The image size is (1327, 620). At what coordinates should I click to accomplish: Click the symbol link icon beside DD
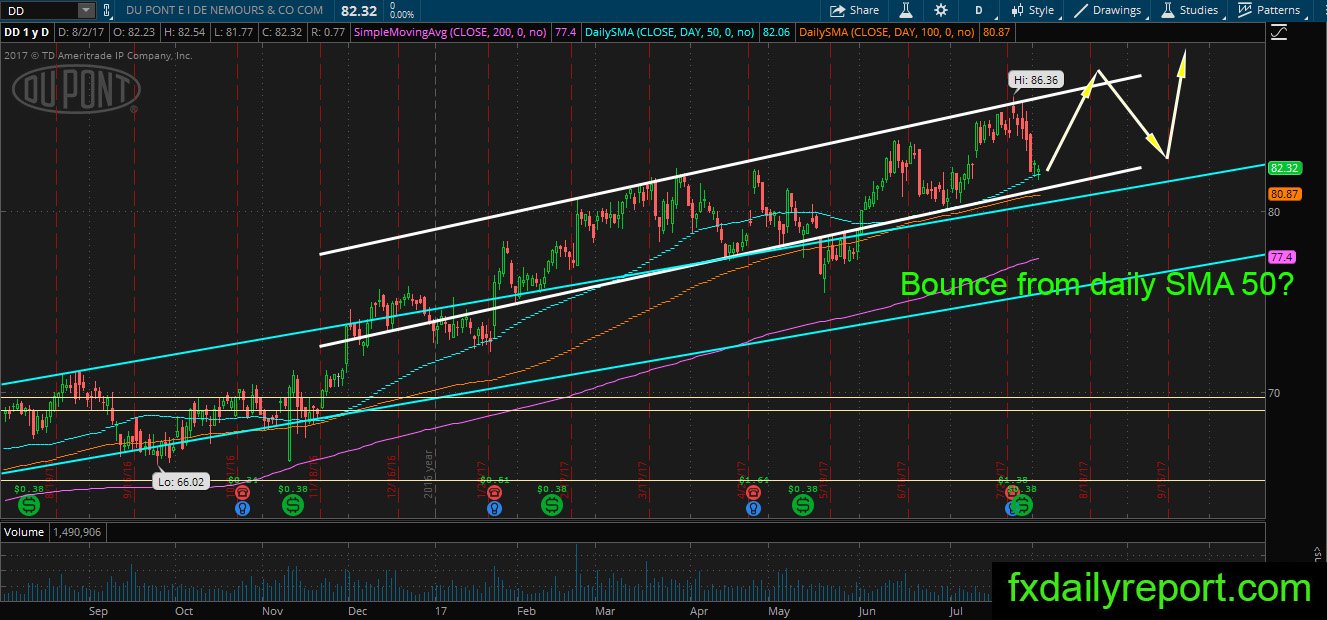[108, 10]
